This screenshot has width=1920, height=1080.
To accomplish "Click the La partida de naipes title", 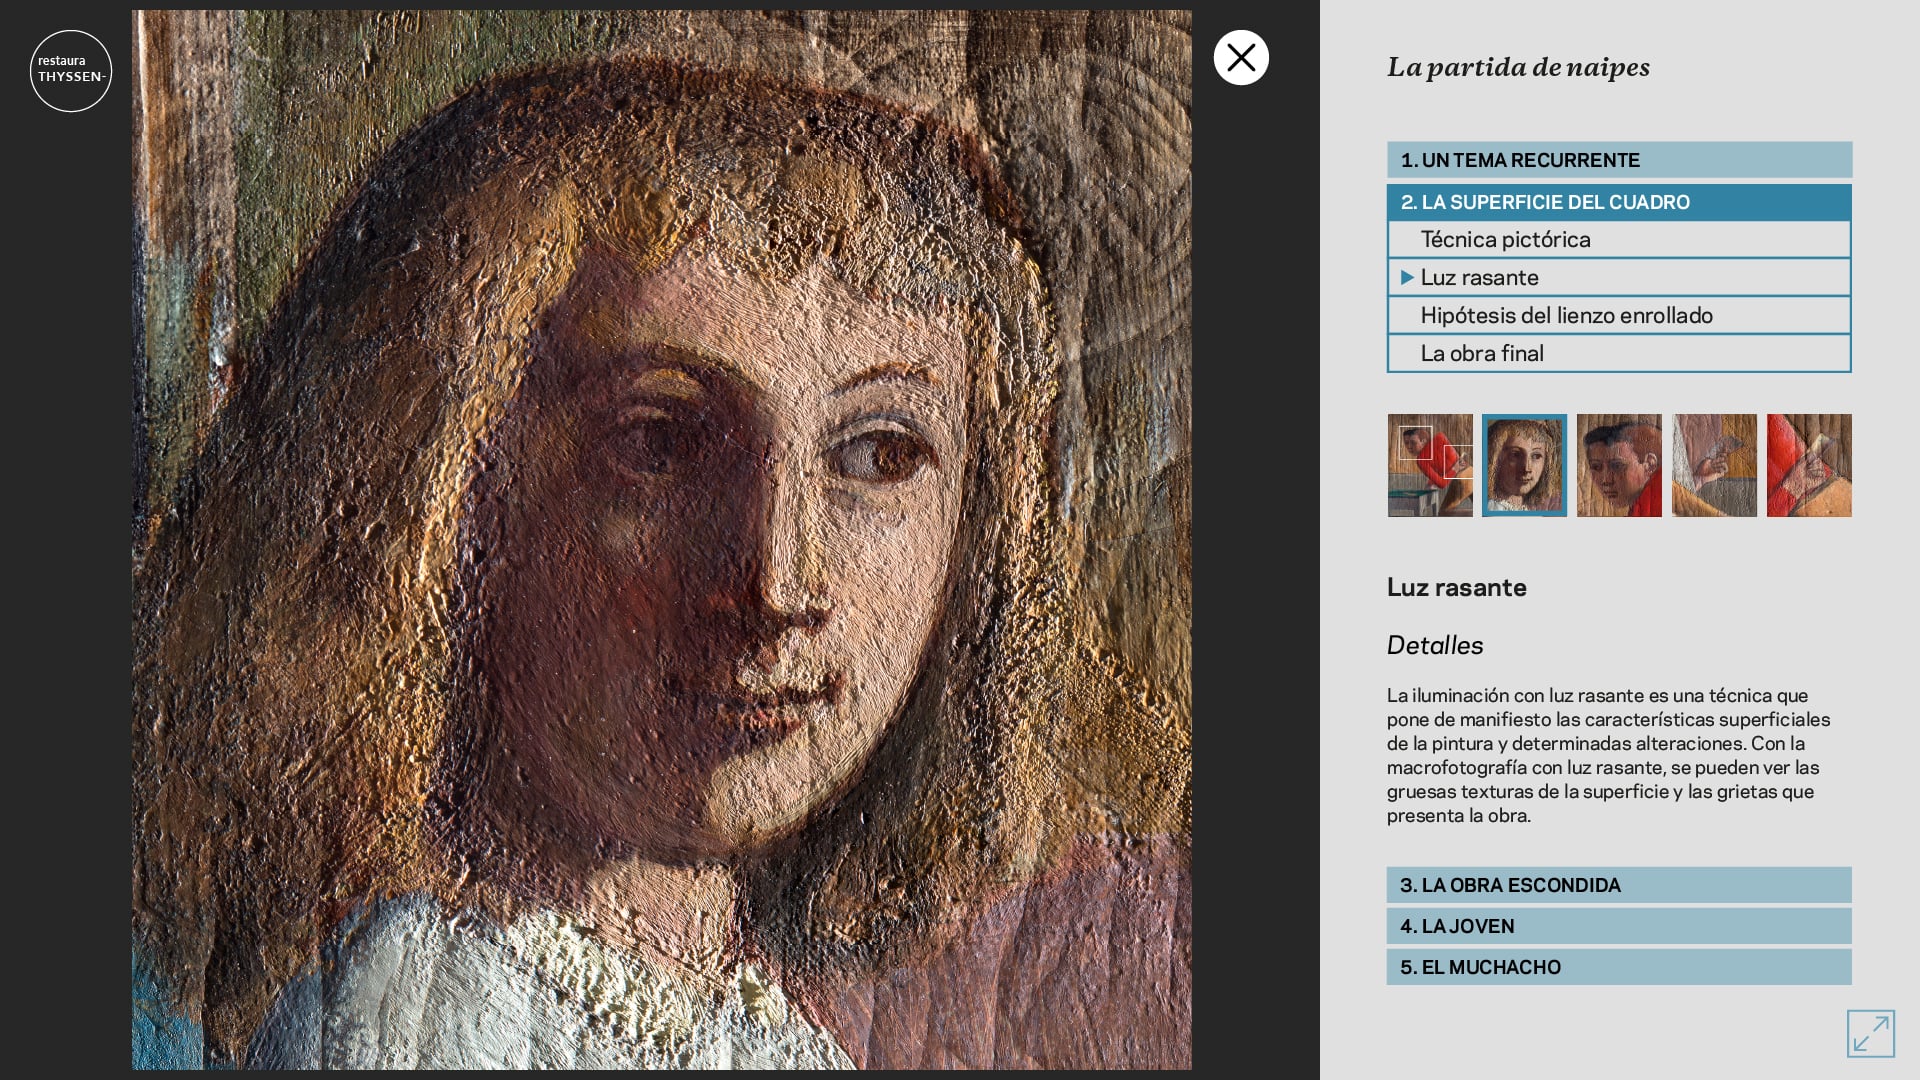I will (x=1518, y=67).
